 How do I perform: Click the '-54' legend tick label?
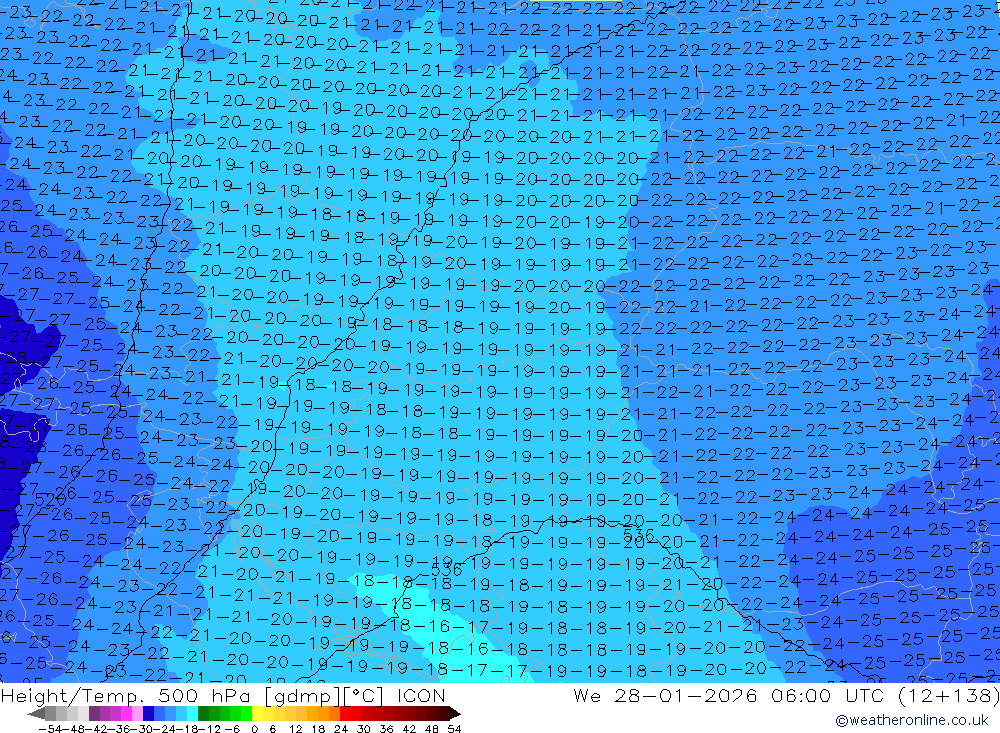point(50,729)
